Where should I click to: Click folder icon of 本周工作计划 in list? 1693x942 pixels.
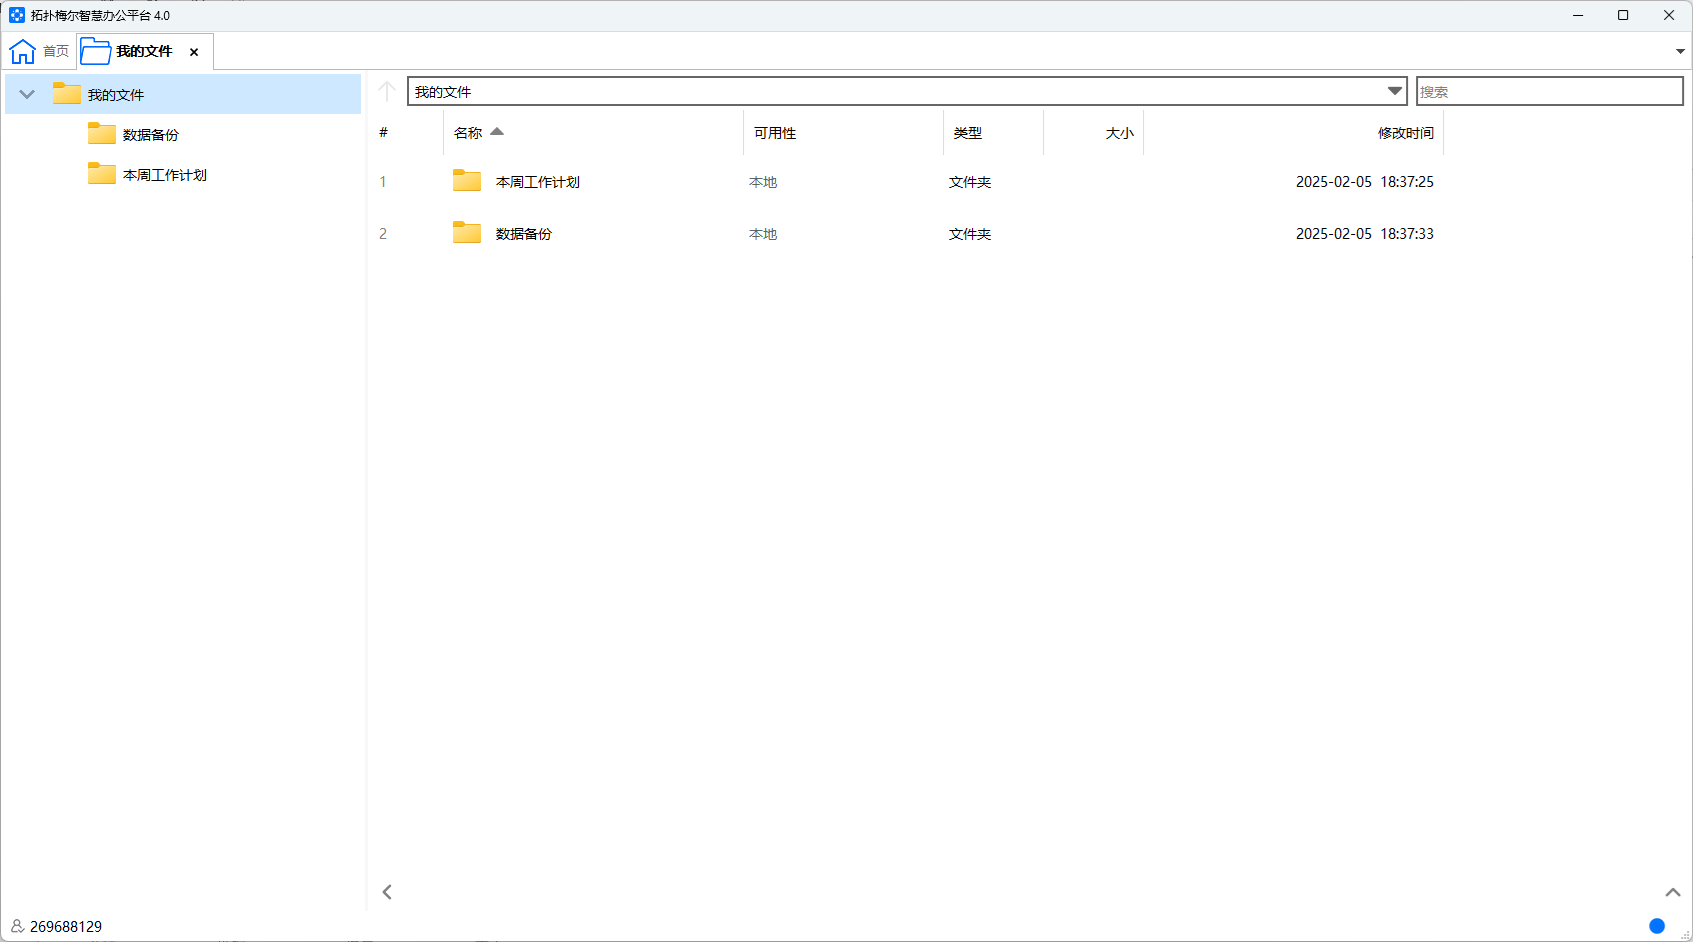(x=467, y=180)
